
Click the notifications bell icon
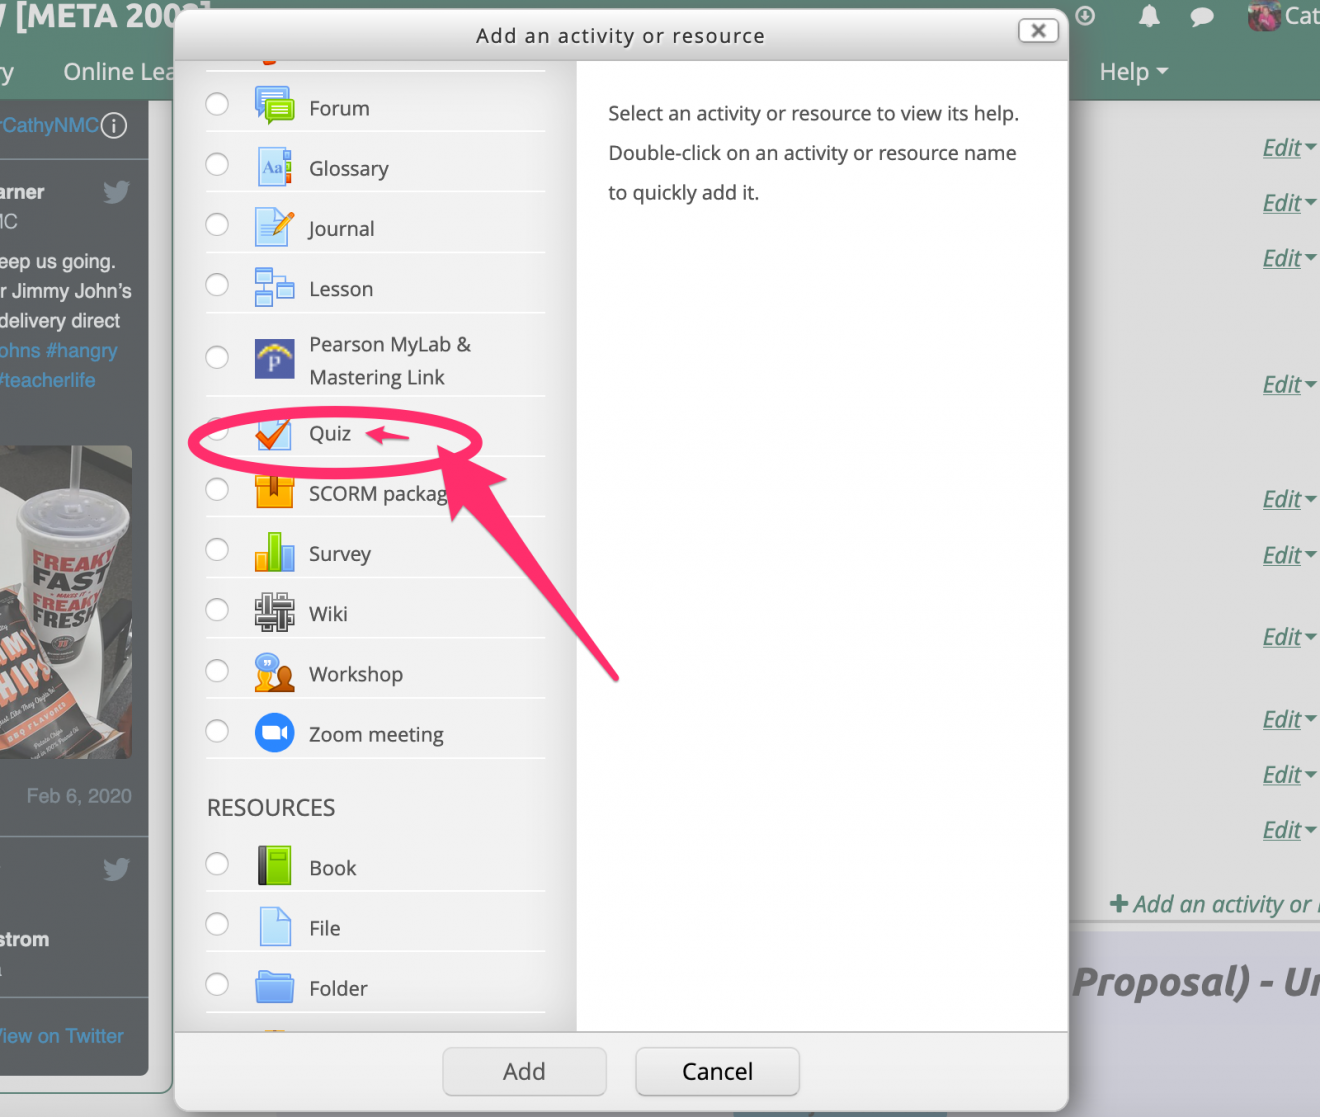click(1147, 16)
